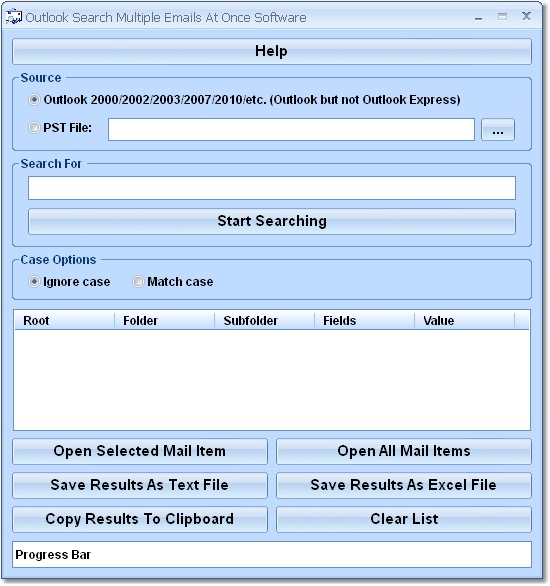
Task: Sort results by the Value column
Action: click(465, 320)
